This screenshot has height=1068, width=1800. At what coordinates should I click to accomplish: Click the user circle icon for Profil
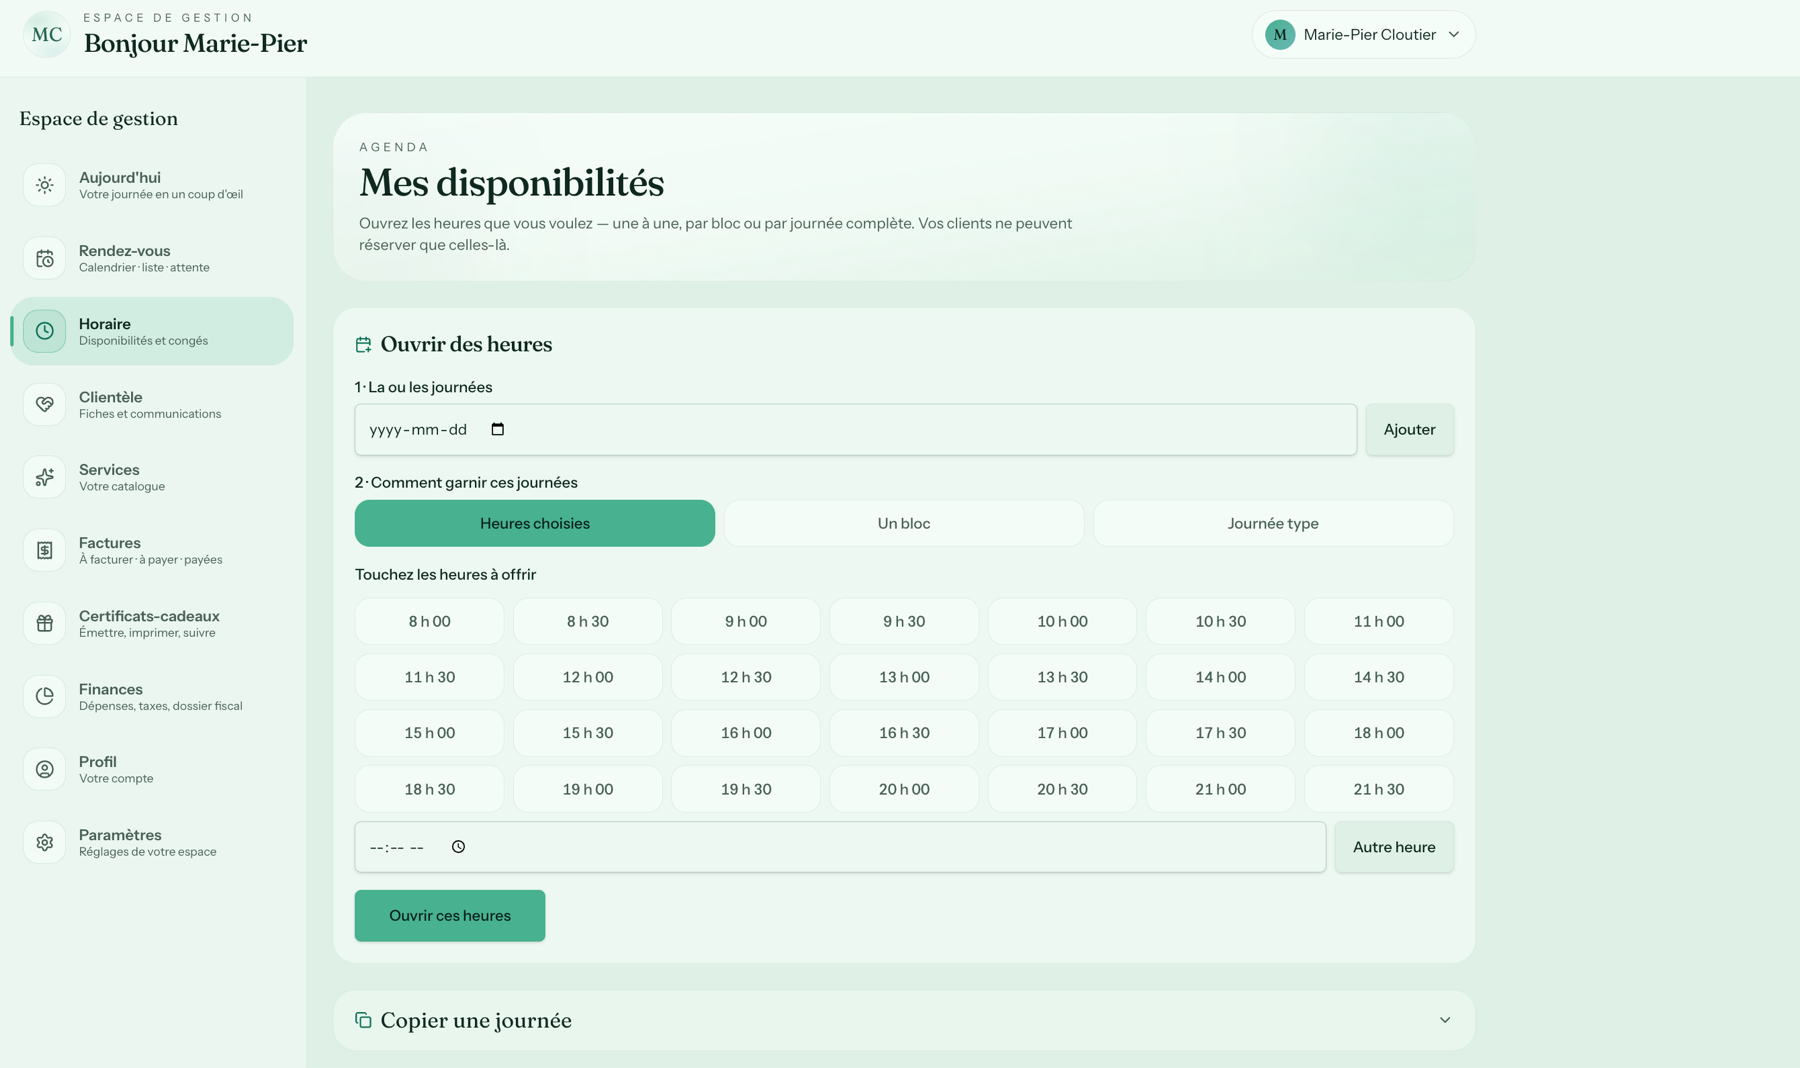coord(45,769)
